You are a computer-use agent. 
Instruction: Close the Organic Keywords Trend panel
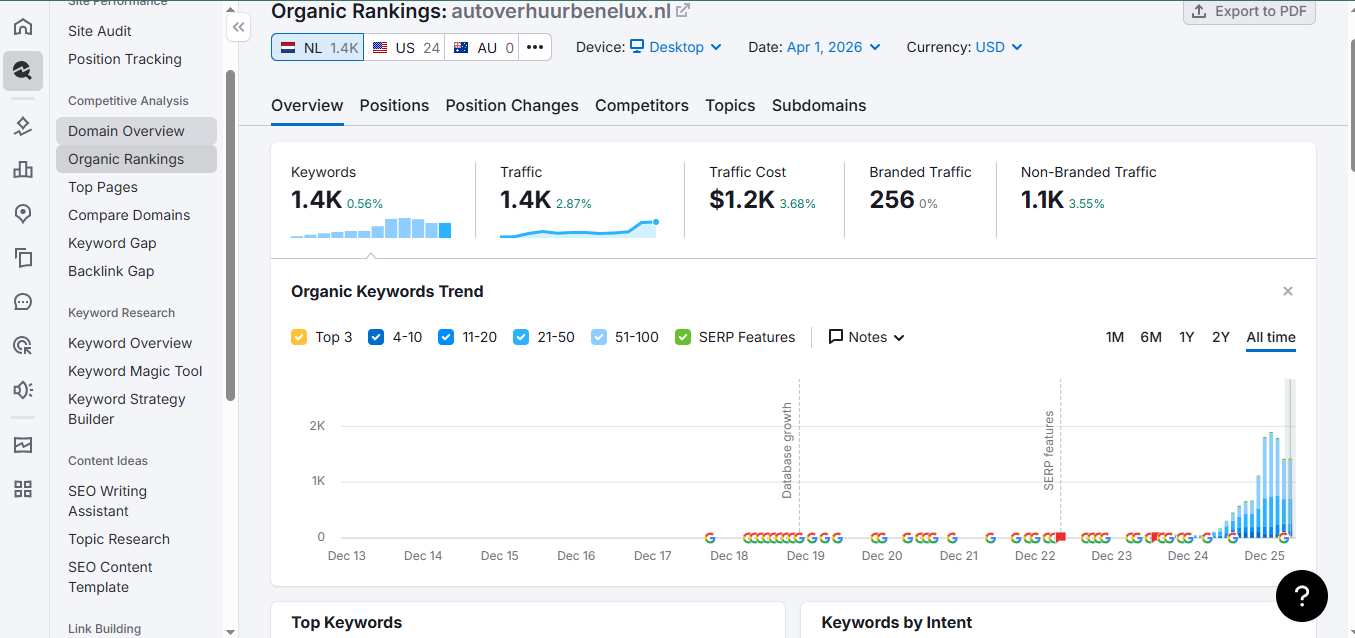tap(1288, 291)
